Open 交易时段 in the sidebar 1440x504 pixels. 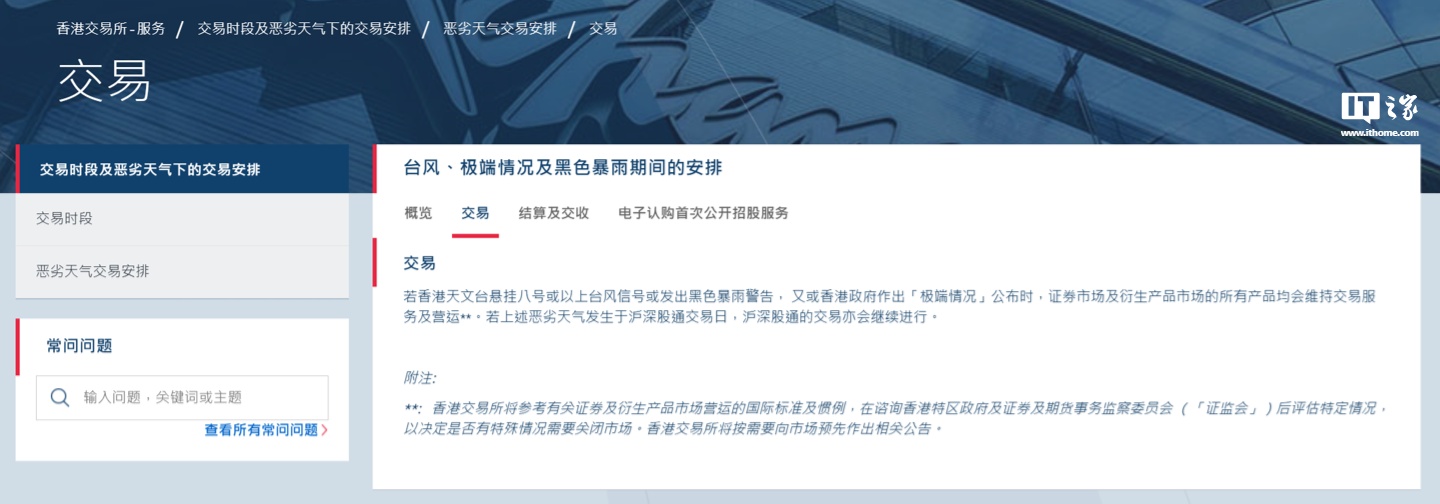tap(182, 218)
